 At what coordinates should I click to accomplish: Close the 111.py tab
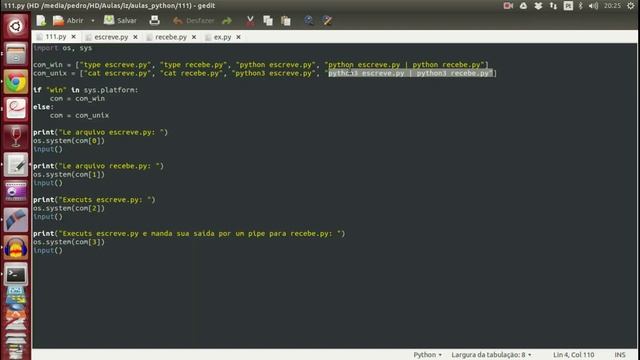(x=73, y=37)
